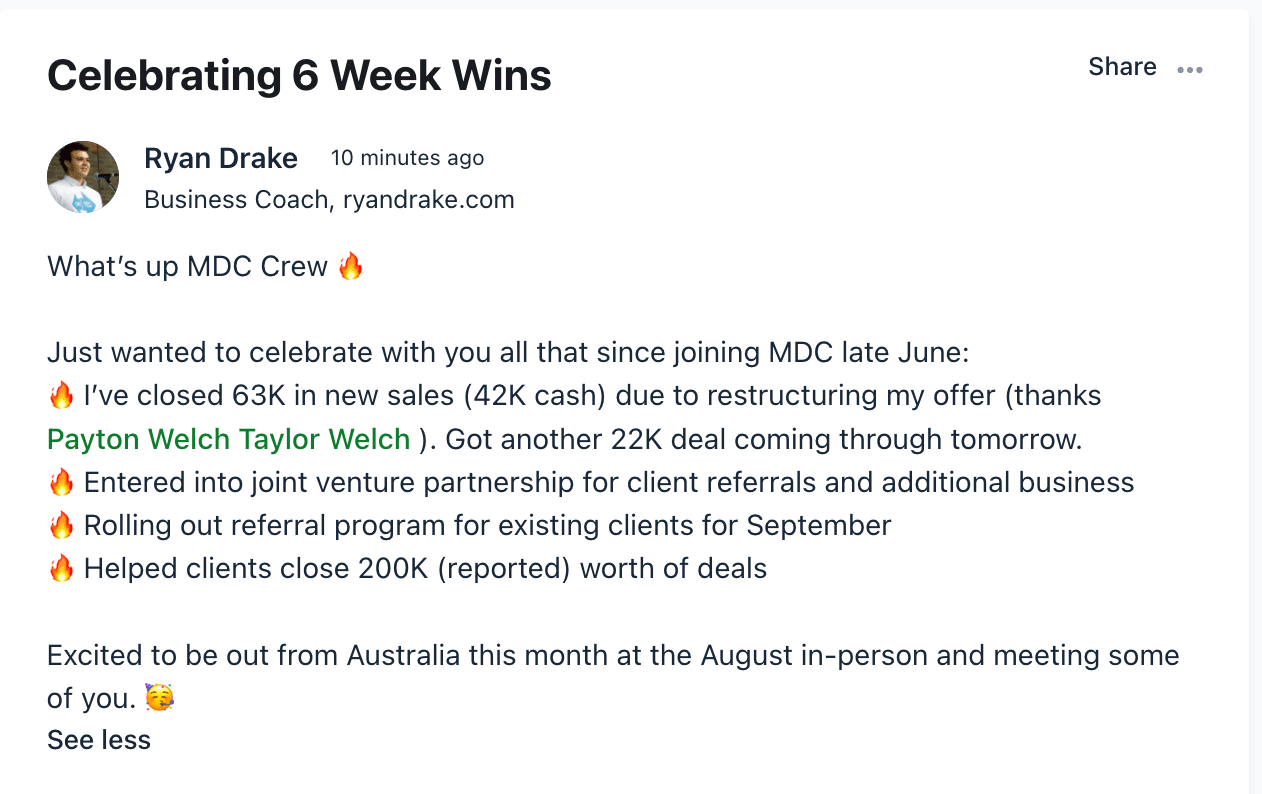Viewport: 1262px width, 794px height.
Task: Click the "Celebrating 6 Week Wins" post title
Action: tap(299, 76)
